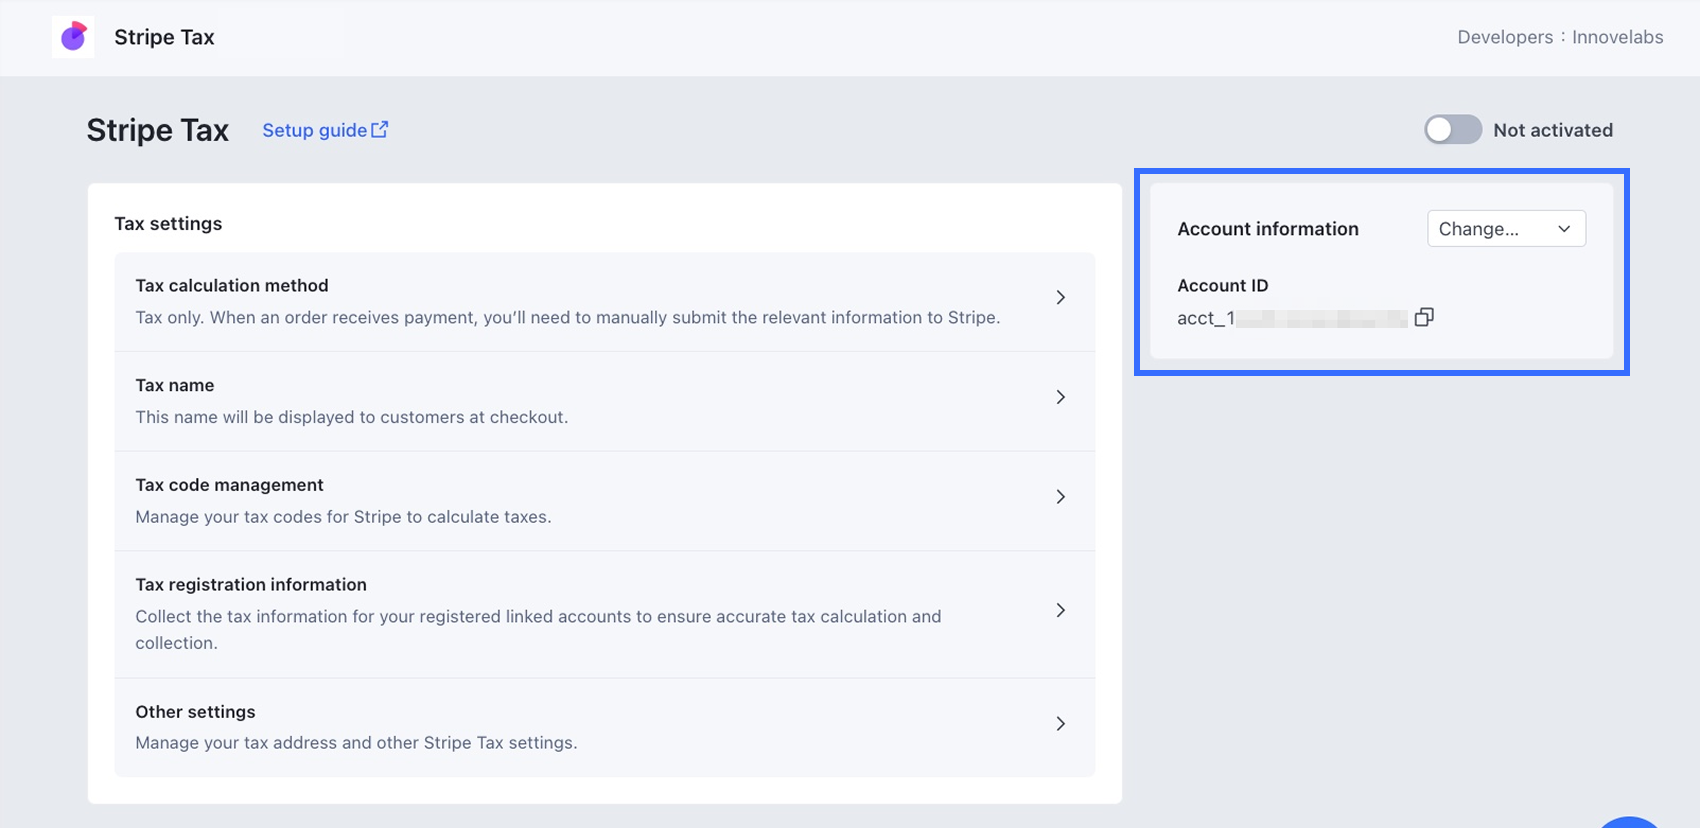Image resolution: width=1700 pixels, height=828 pixels.
Task: Open the Change... account dropdown
Action: click(x=1505, y=229)
